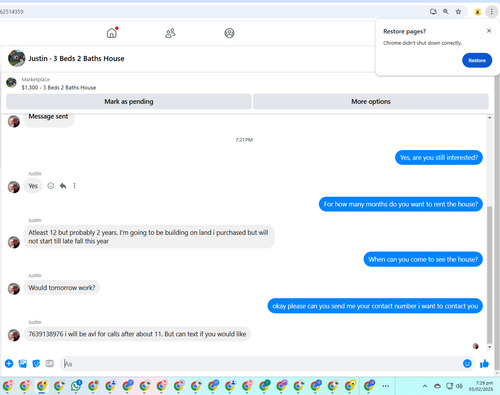Click the chat scrollbar thumb

pyautogui.click(x=489, y=274)
